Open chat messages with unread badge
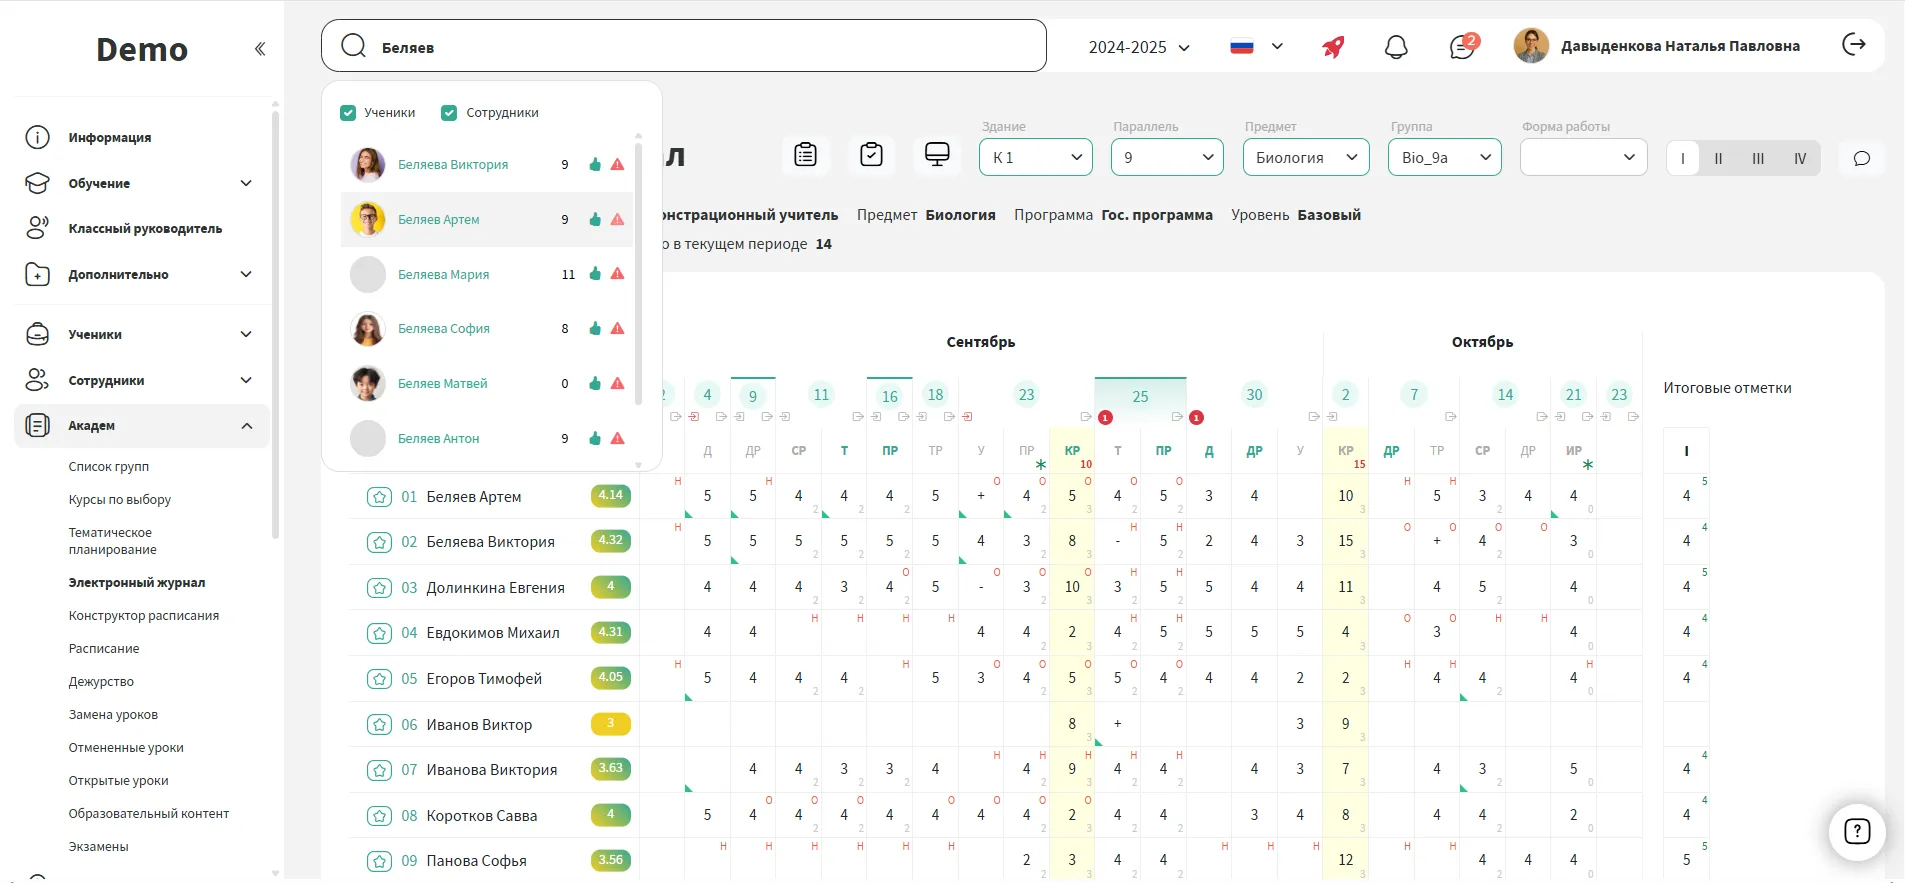This screenshot has height=883, width=1905. pyautogui.click(x=1462, y=46)
